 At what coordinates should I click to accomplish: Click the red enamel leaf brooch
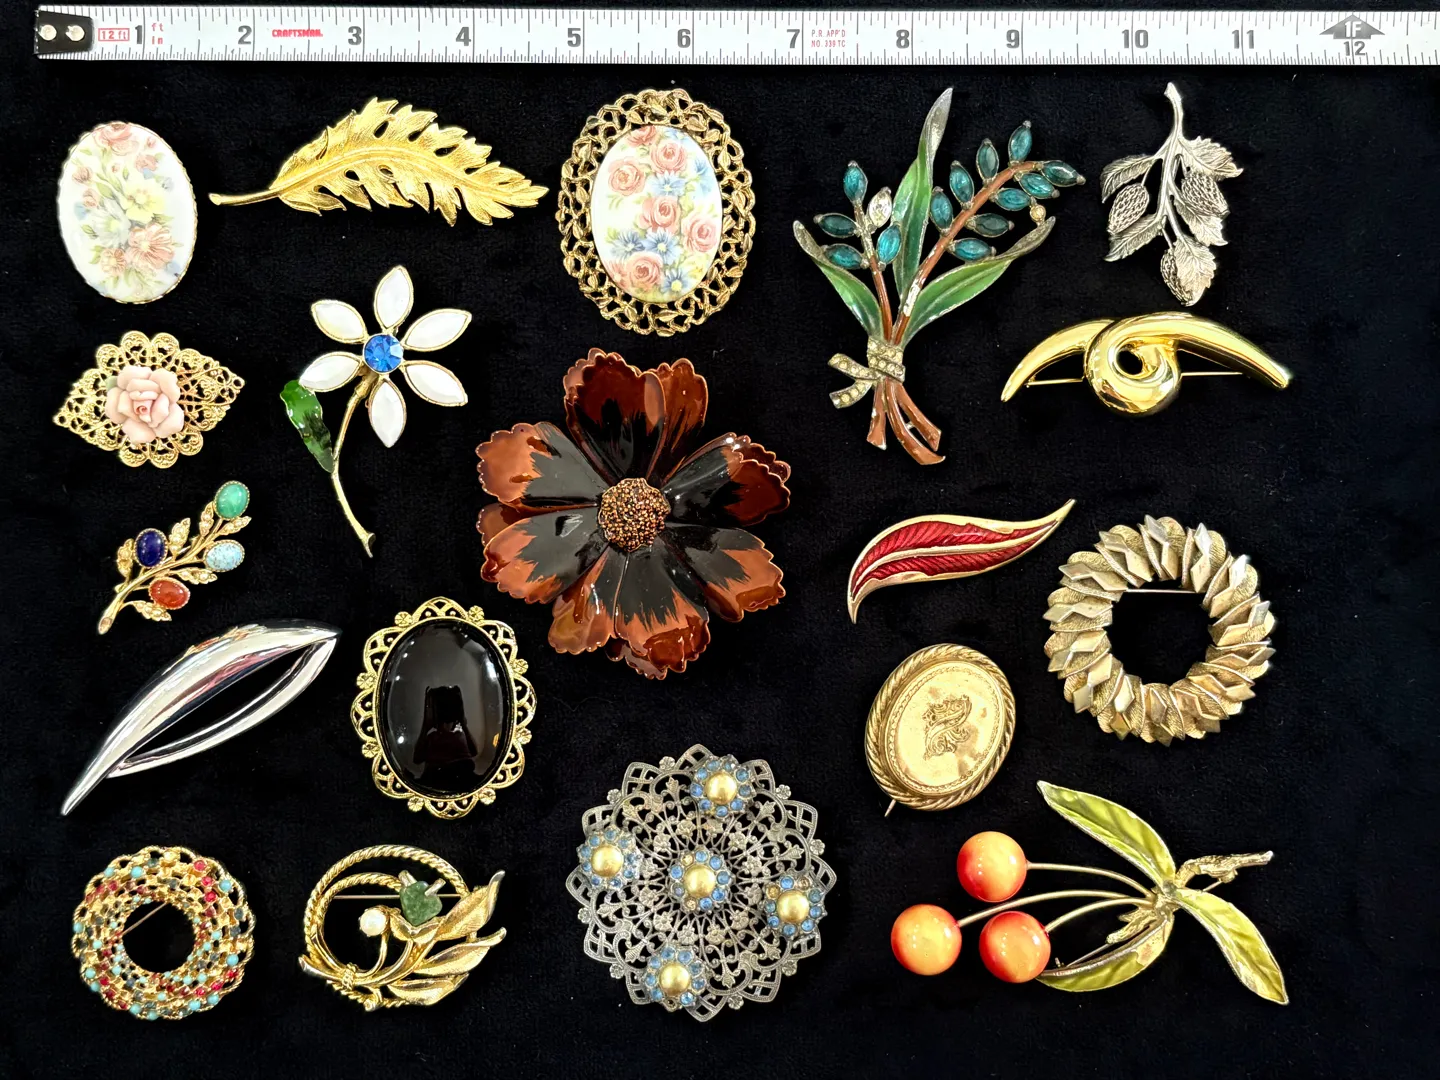[955, 558]
